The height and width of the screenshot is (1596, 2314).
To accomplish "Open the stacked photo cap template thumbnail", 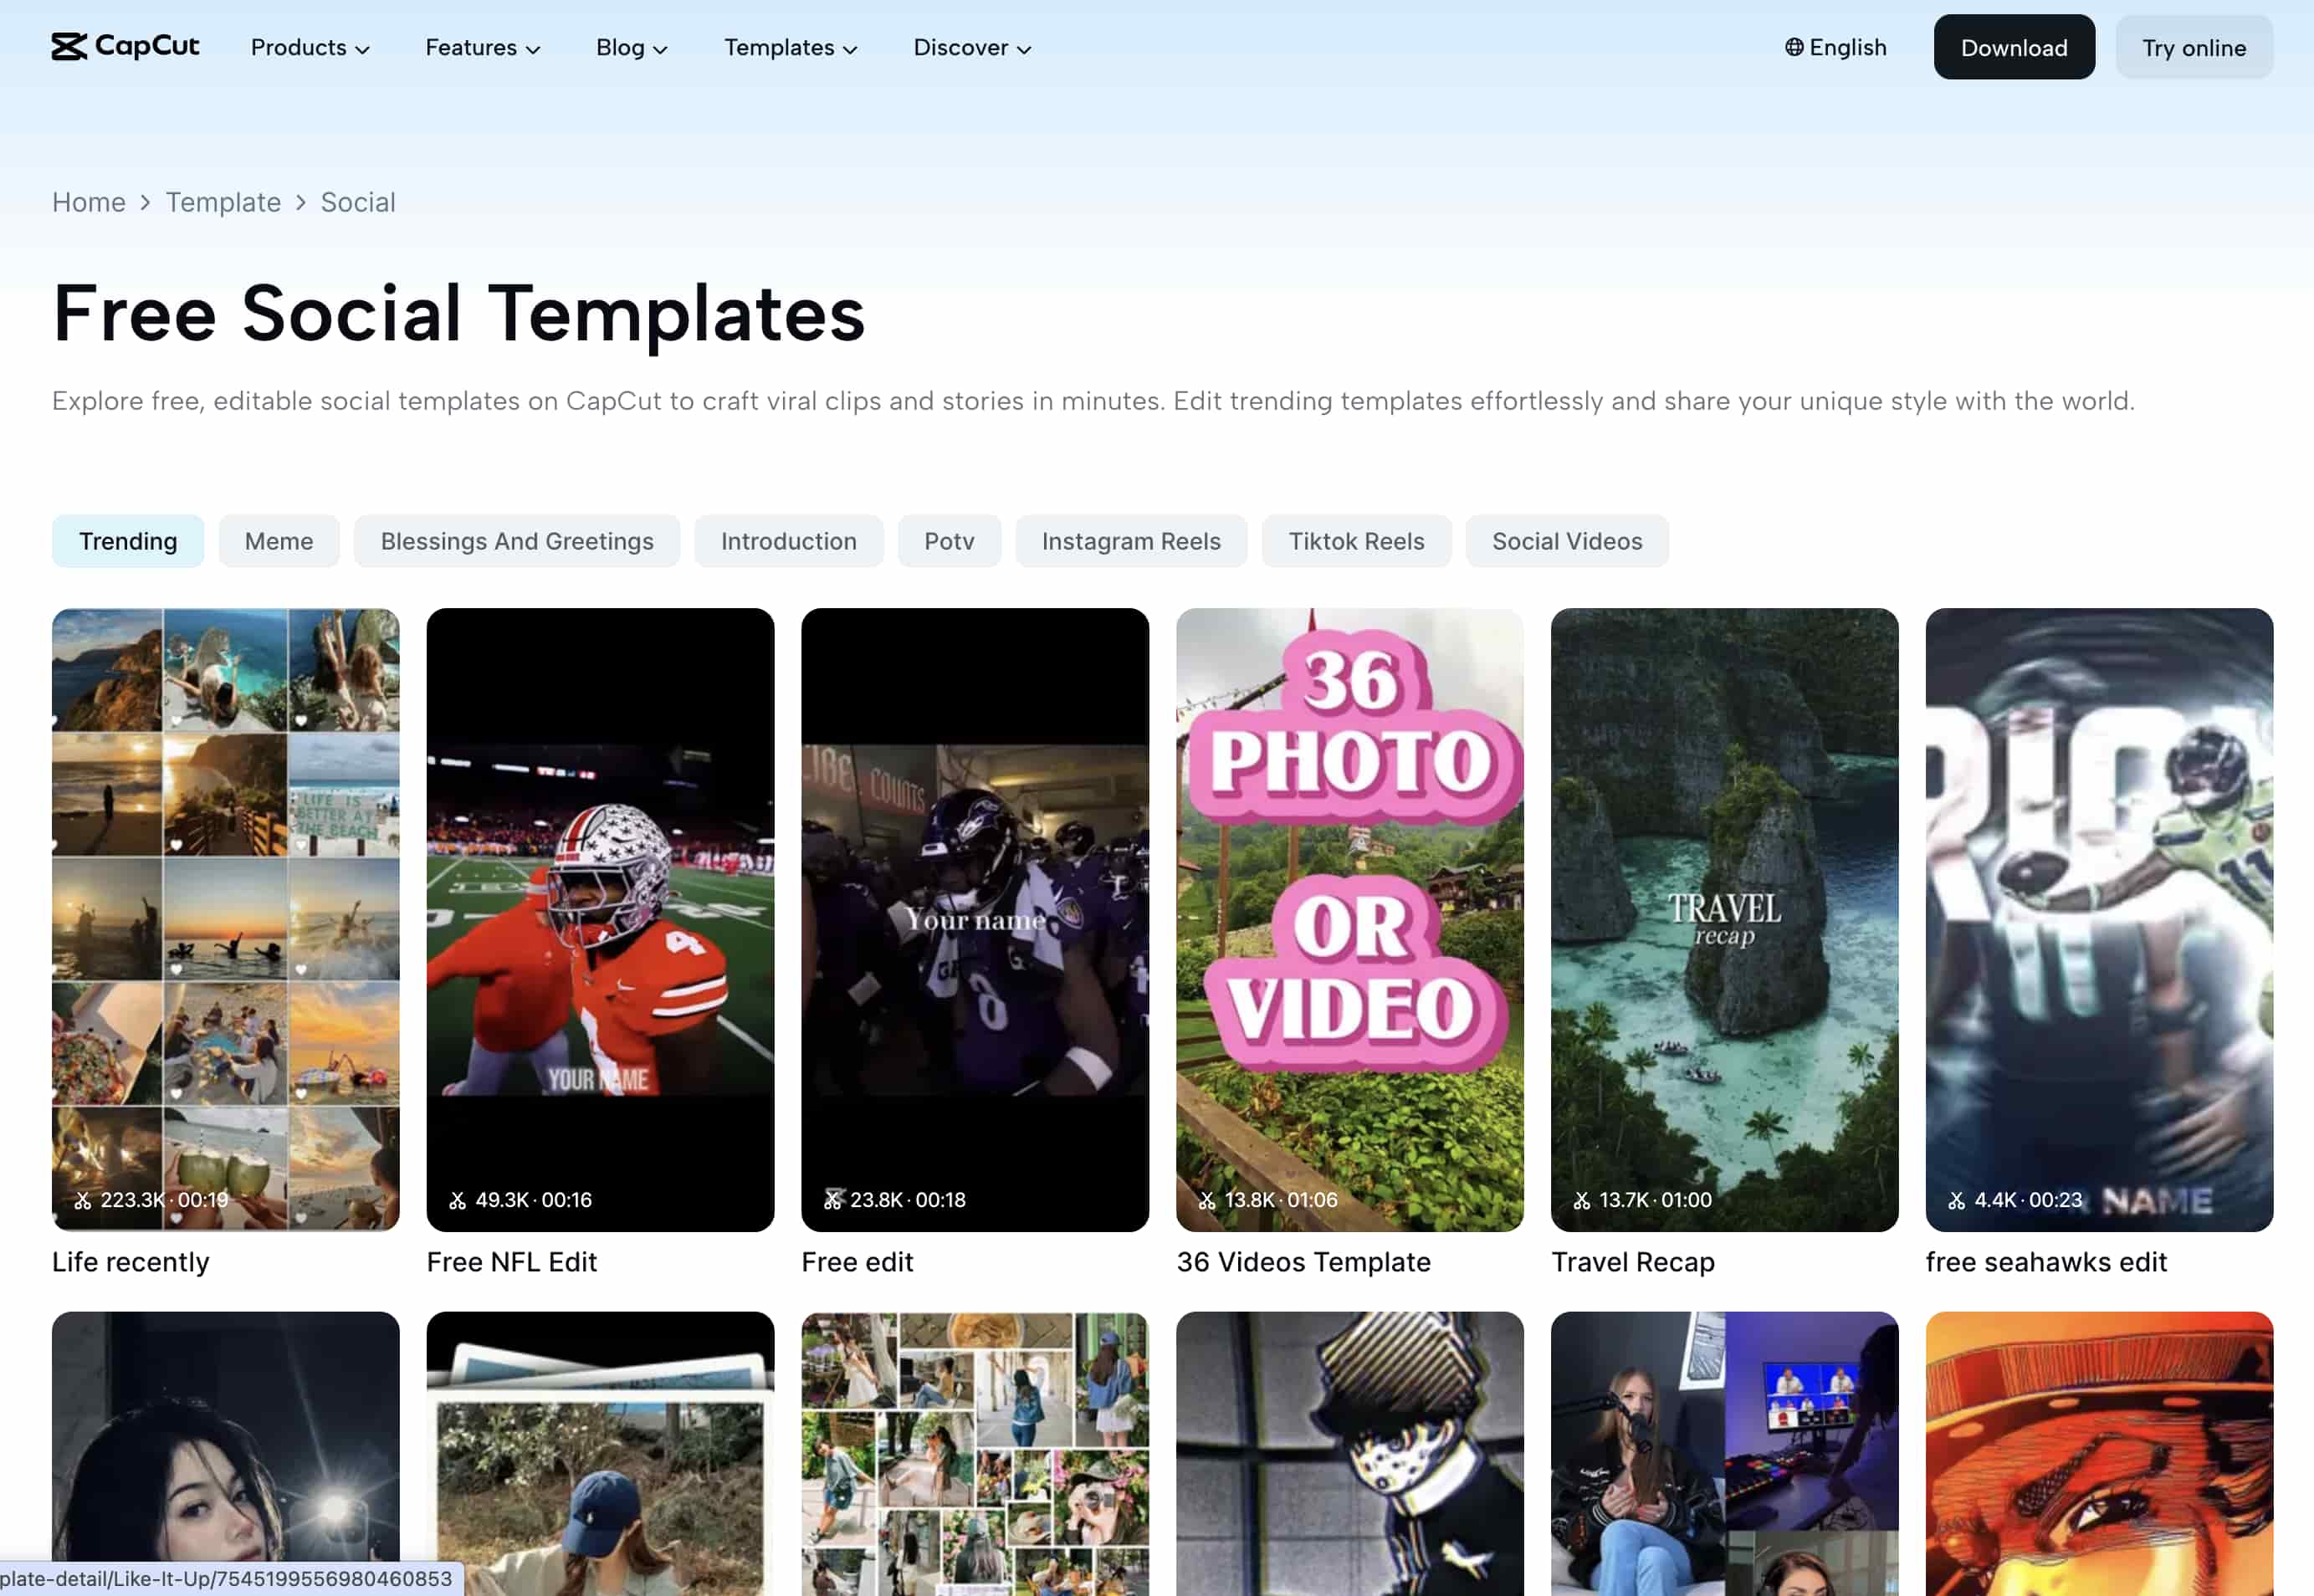I will 600,1454.
